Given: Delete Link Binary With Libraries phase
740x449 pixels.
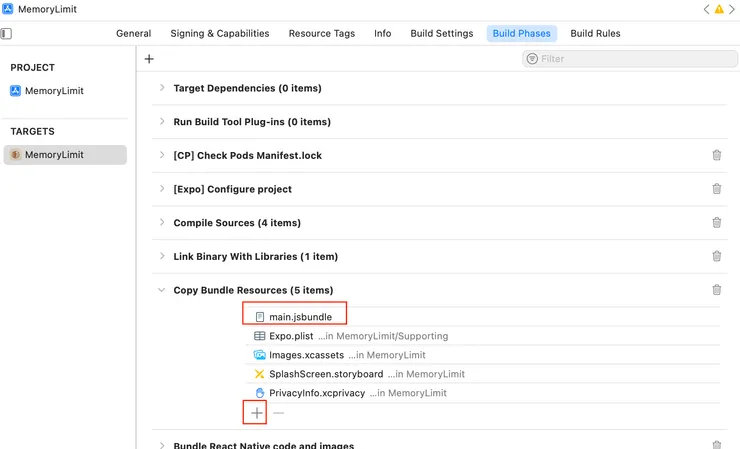Looking at the screenshot, I should tap(716, 256).
